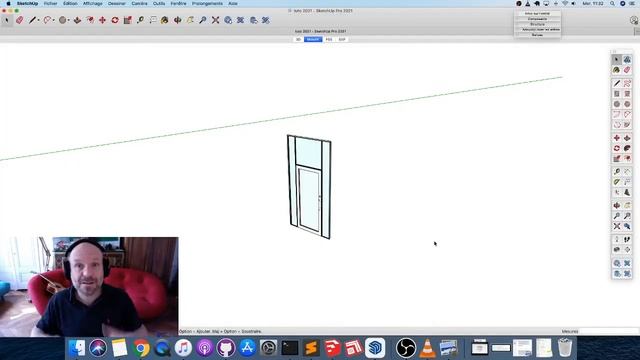Select the highlighted blue scene tab

coord(313,40)
